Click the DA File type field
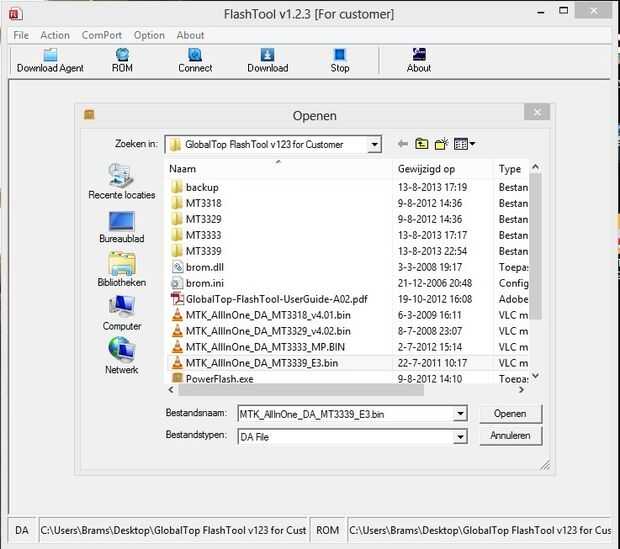This screenshot has height=549, width=620. click(x=346, y=437)
